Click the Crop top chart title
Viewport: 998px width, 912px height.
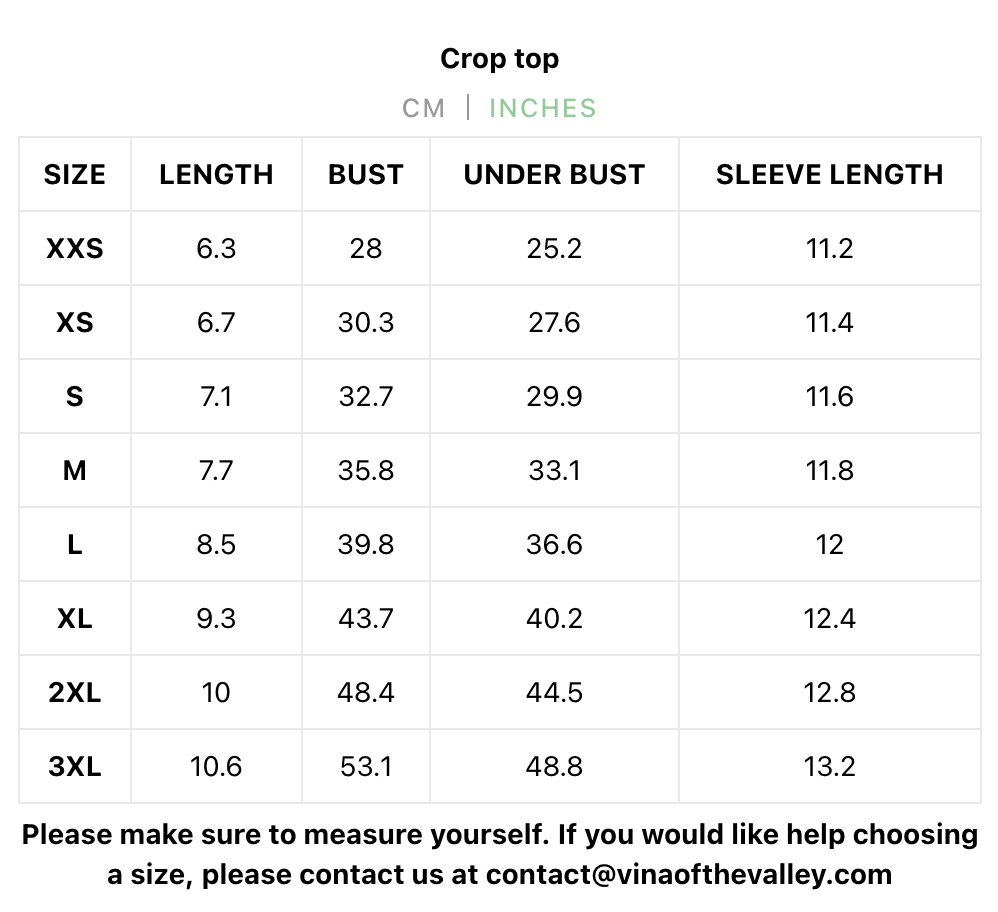[499, 59]
